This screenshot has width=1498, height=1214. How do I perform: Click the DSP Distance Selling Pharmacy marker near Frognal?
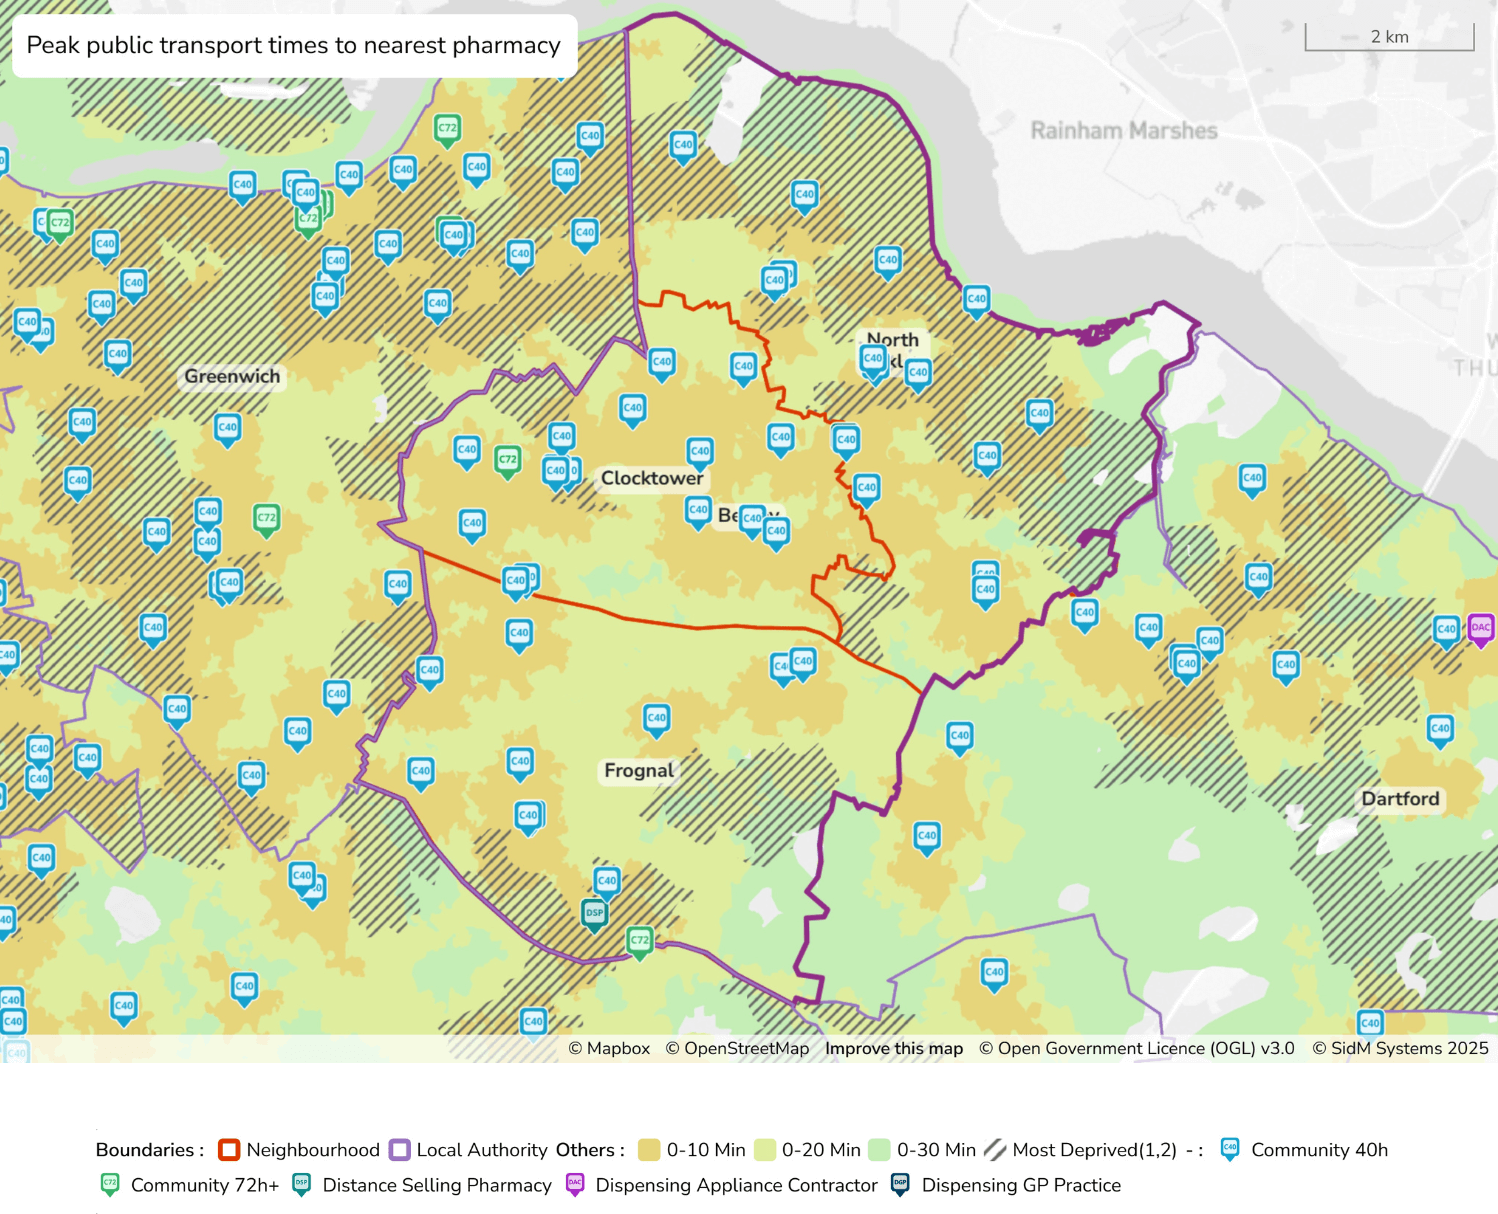(594, 913)
